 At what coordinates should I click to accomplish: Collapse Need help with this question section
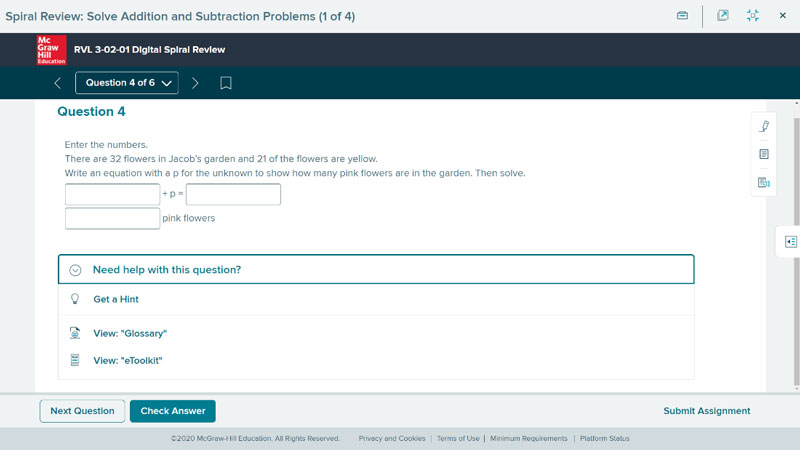pyautogui.click(x=376, y=269)
